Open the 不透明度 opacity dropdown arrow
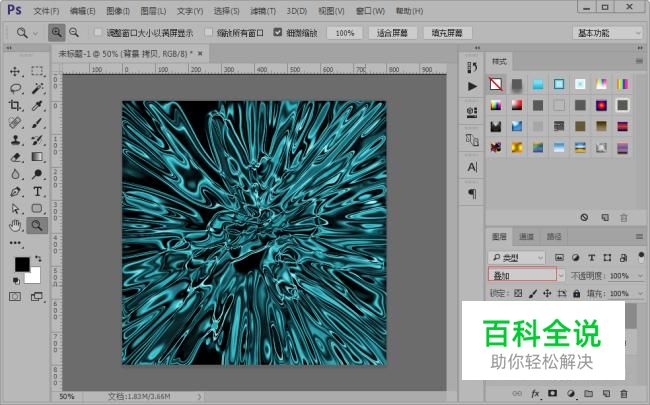The image size is (650, 405). pos(640,276)
